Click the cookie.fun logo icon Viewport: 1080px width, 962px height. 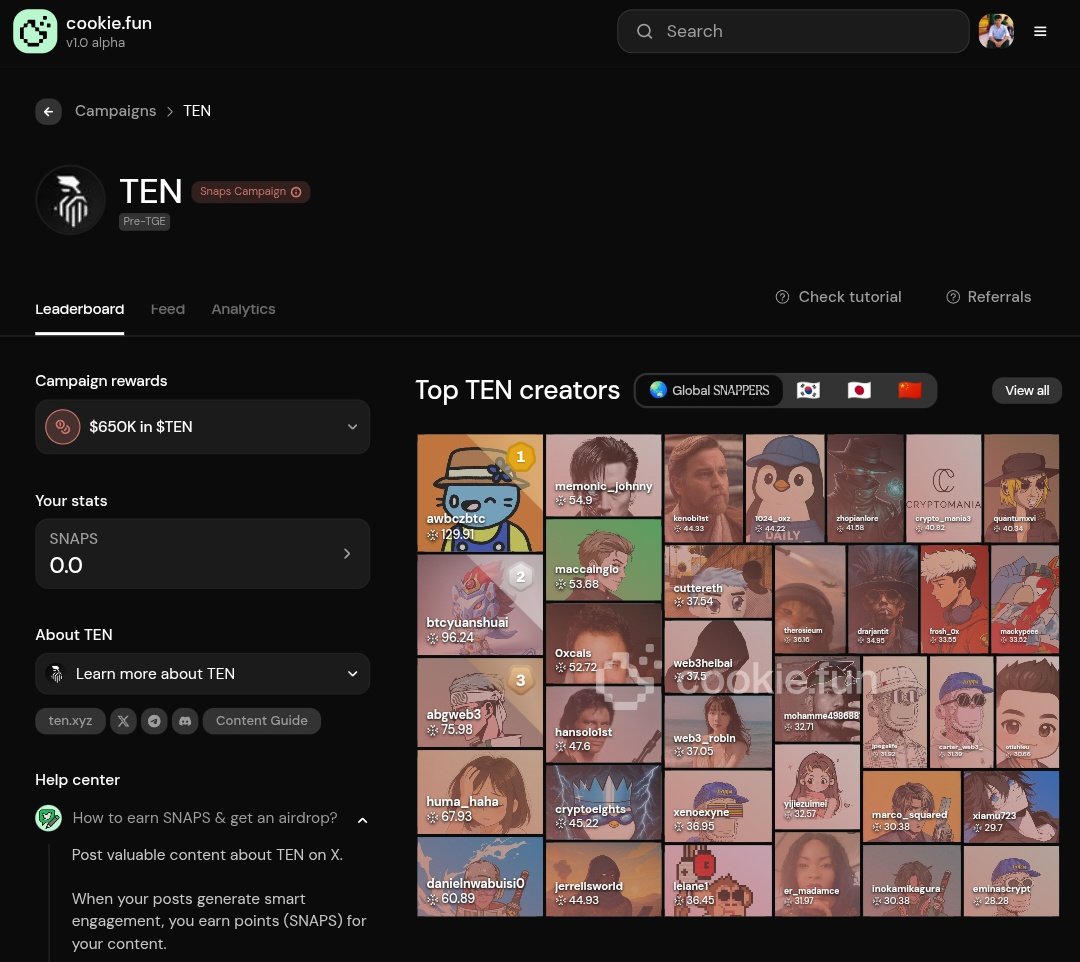click(x=35, y=31)
